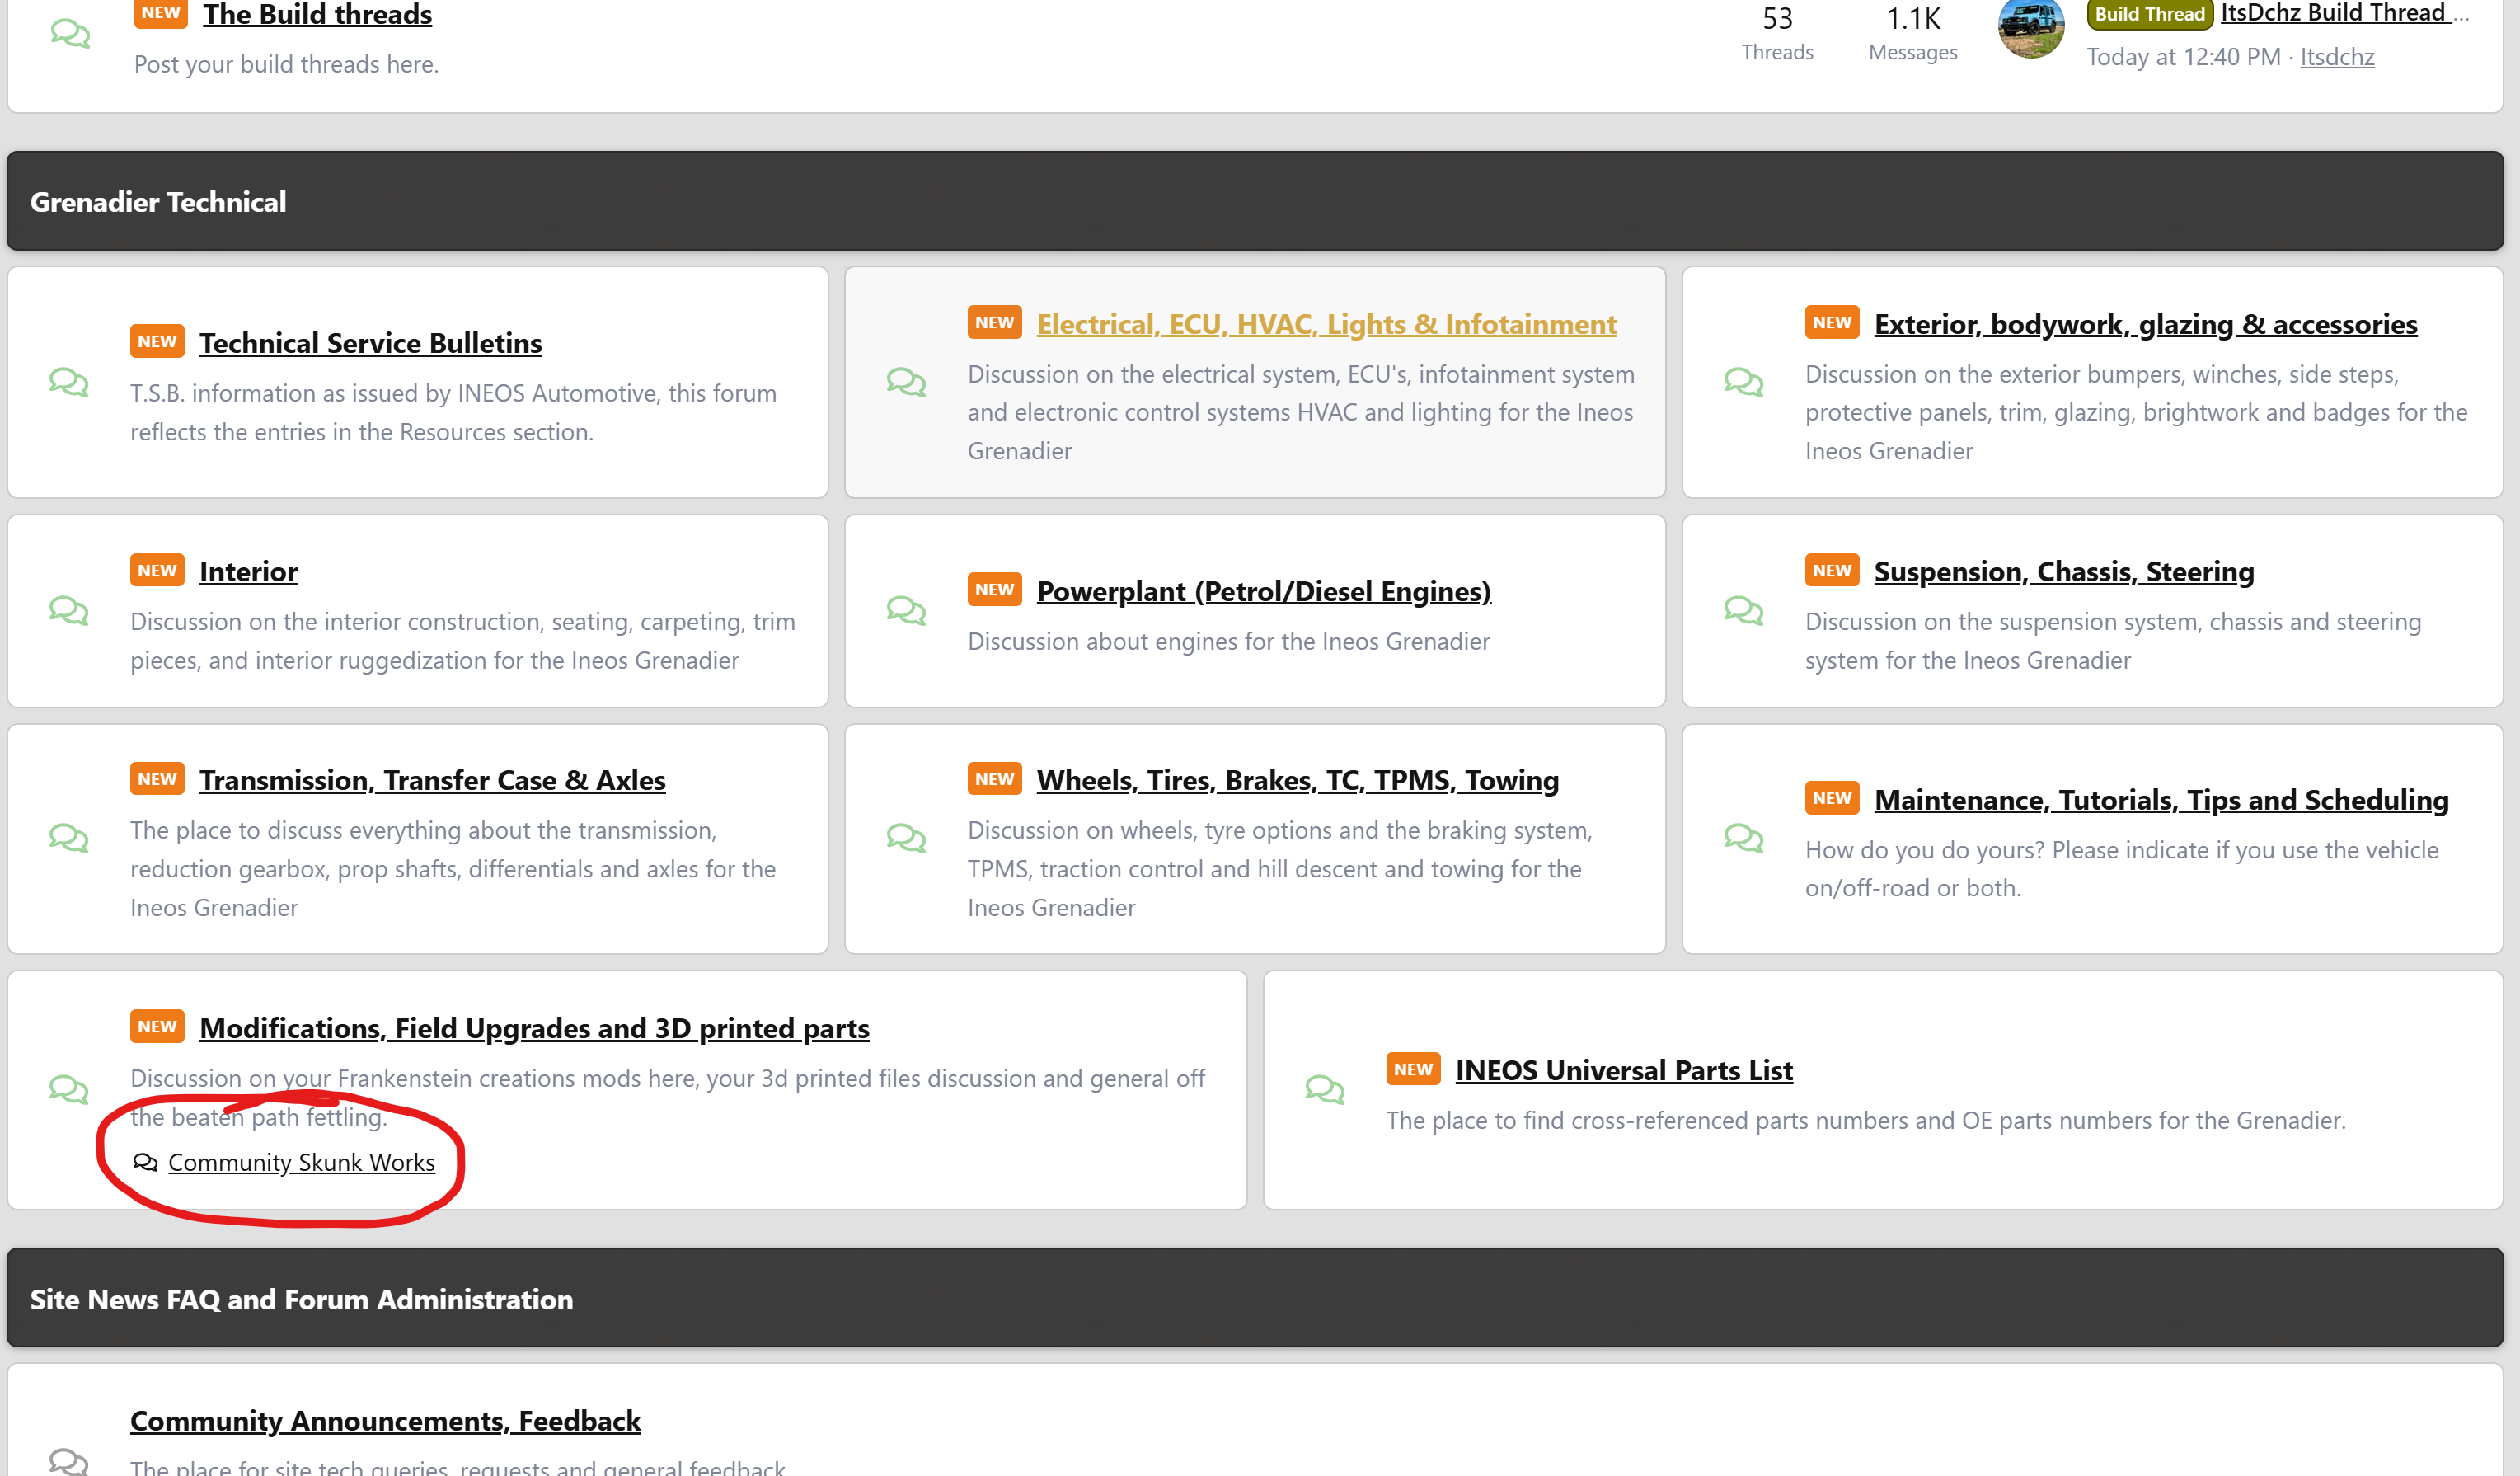Open Suspension, Chassis, Steering forum
Viewport: 2520px width, 1476px height.
pyautogui.click(x=2064, y=571)
